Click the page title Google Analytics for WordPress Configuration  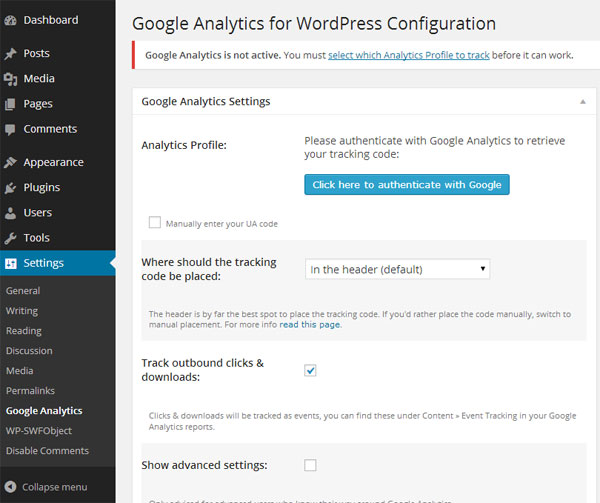314,24
